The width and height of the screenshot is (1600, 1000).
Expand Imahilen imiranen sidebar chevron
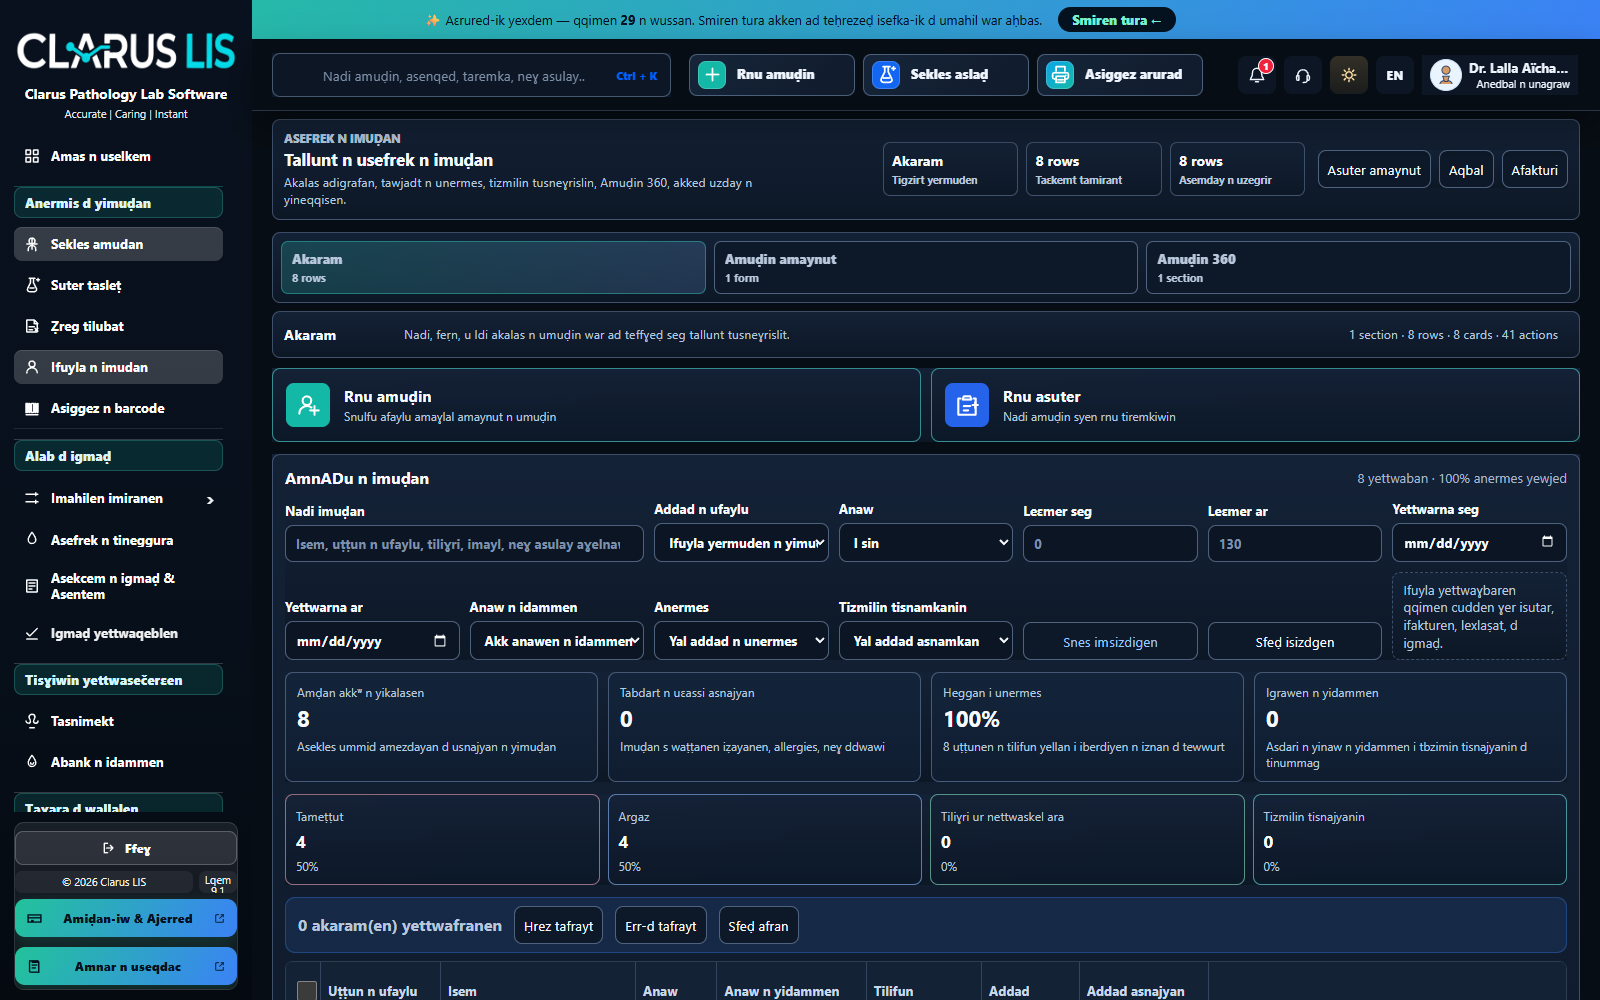pos(210,500)
